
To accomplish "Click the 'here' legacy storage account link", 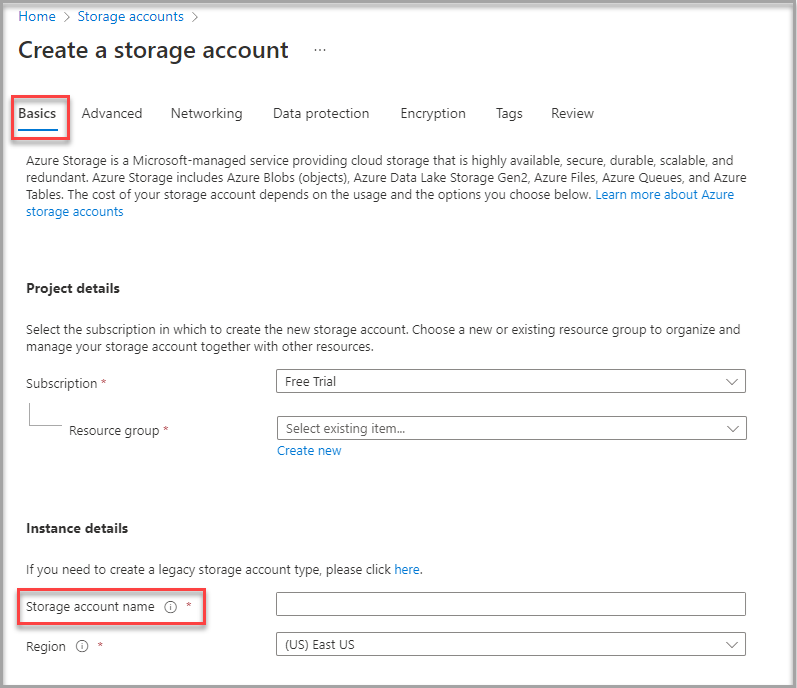I will click(x=407, y=570).
